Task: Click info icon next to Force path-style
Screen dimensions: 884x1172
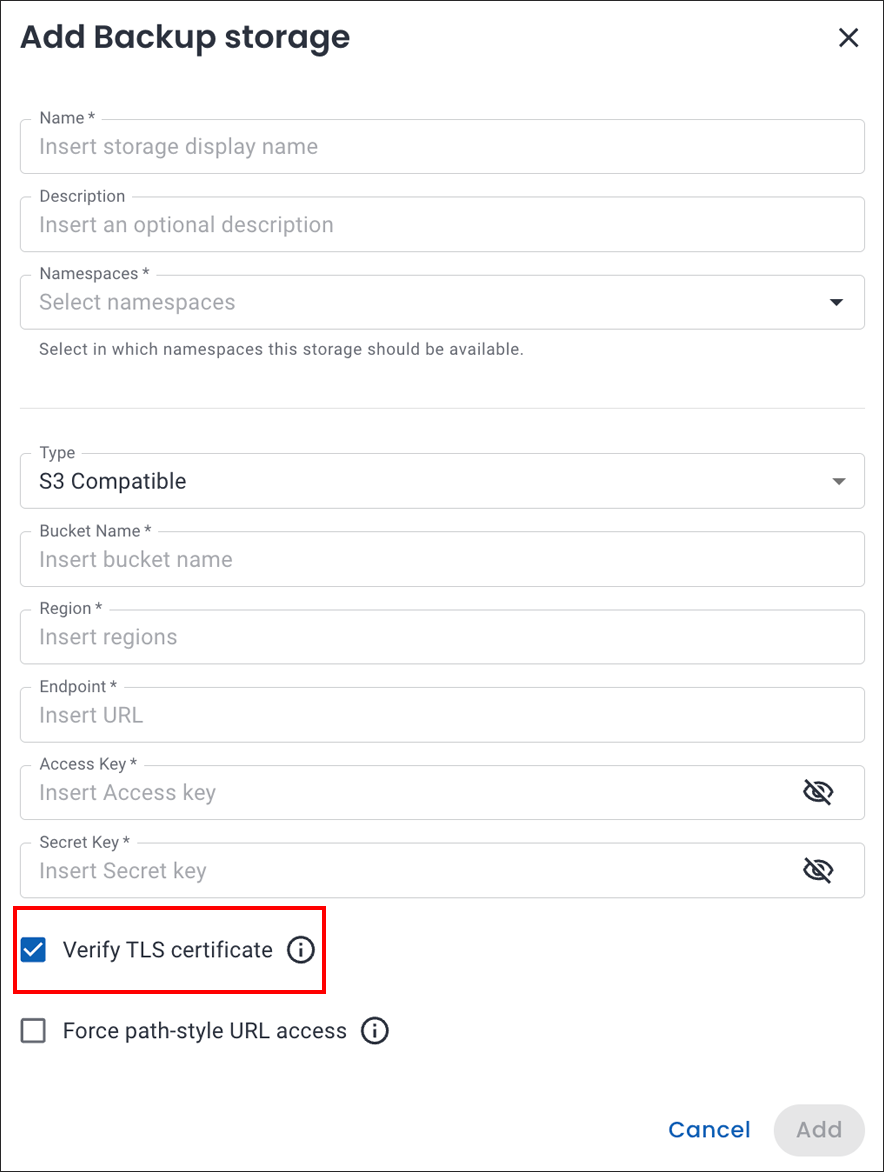Action: click(x=374, y=1031)
